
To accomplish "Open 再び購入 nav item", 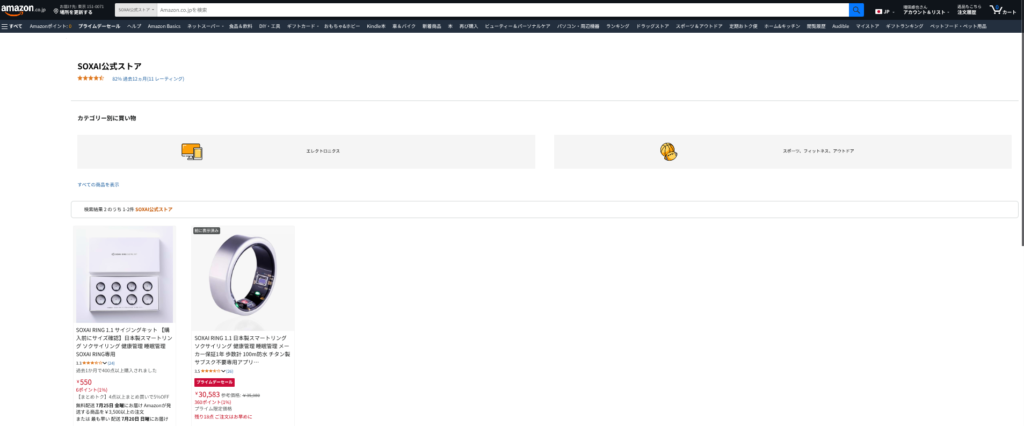I will [469, 26].
